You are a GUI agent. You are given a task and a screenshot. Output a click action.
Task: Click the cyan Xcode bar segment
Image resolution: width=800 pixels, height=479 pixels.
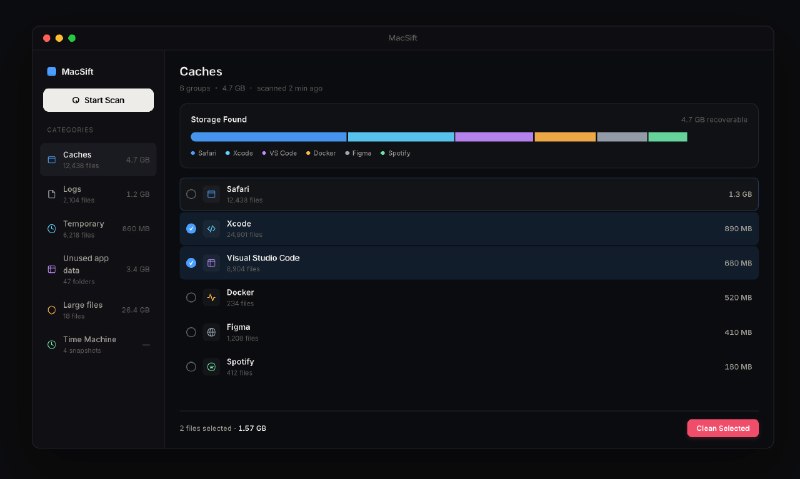point(401,137)
